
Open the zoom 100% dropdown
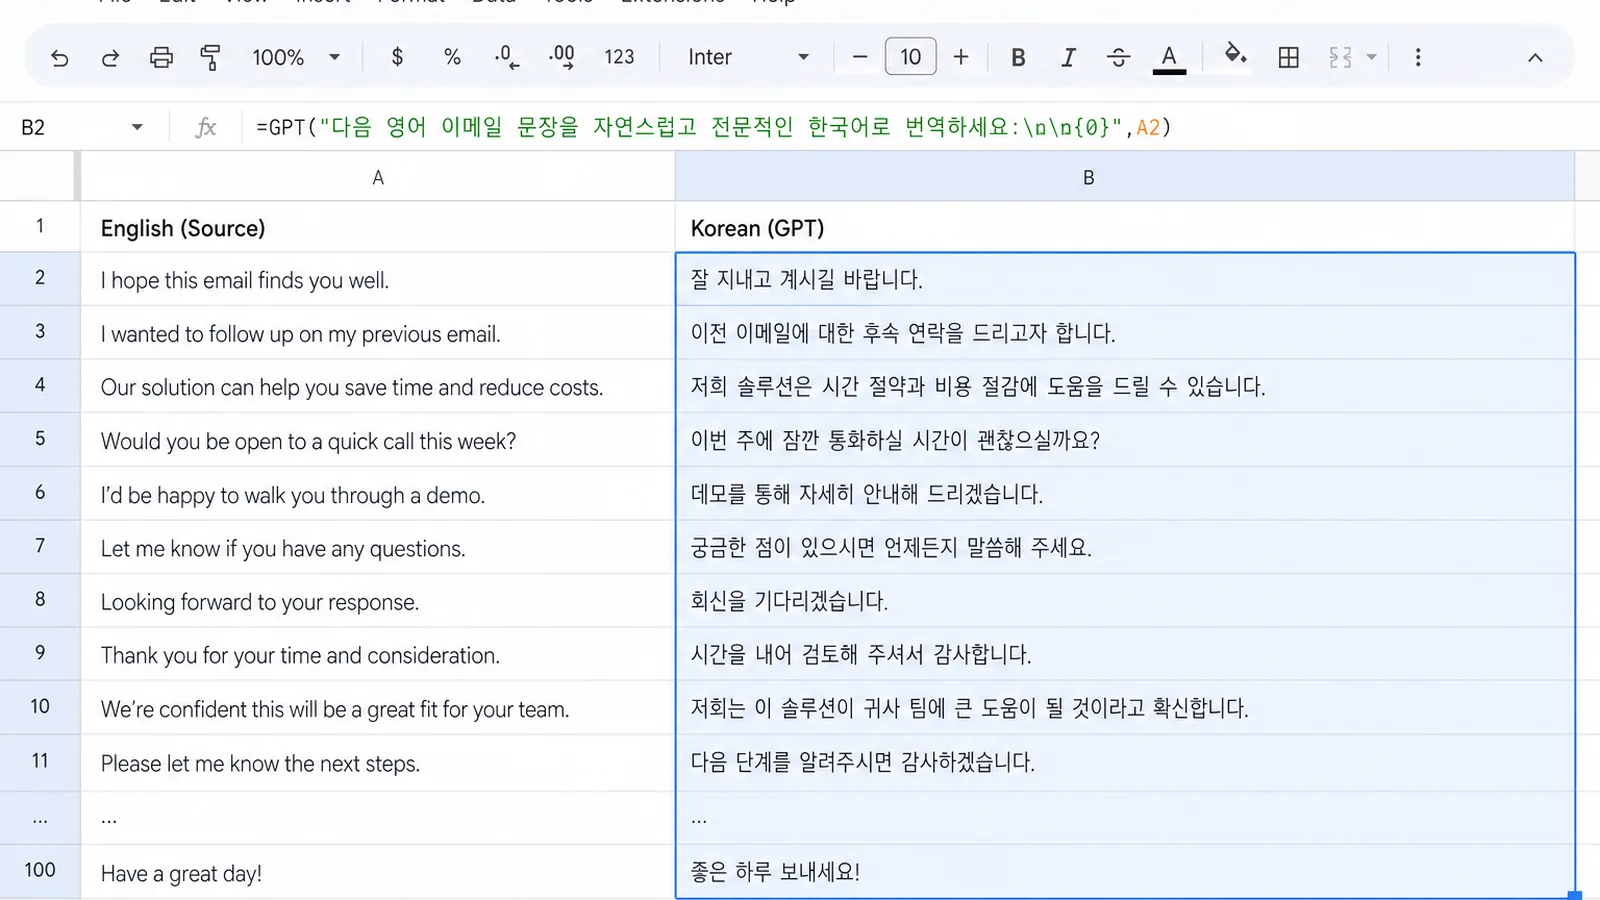point(296,58)
